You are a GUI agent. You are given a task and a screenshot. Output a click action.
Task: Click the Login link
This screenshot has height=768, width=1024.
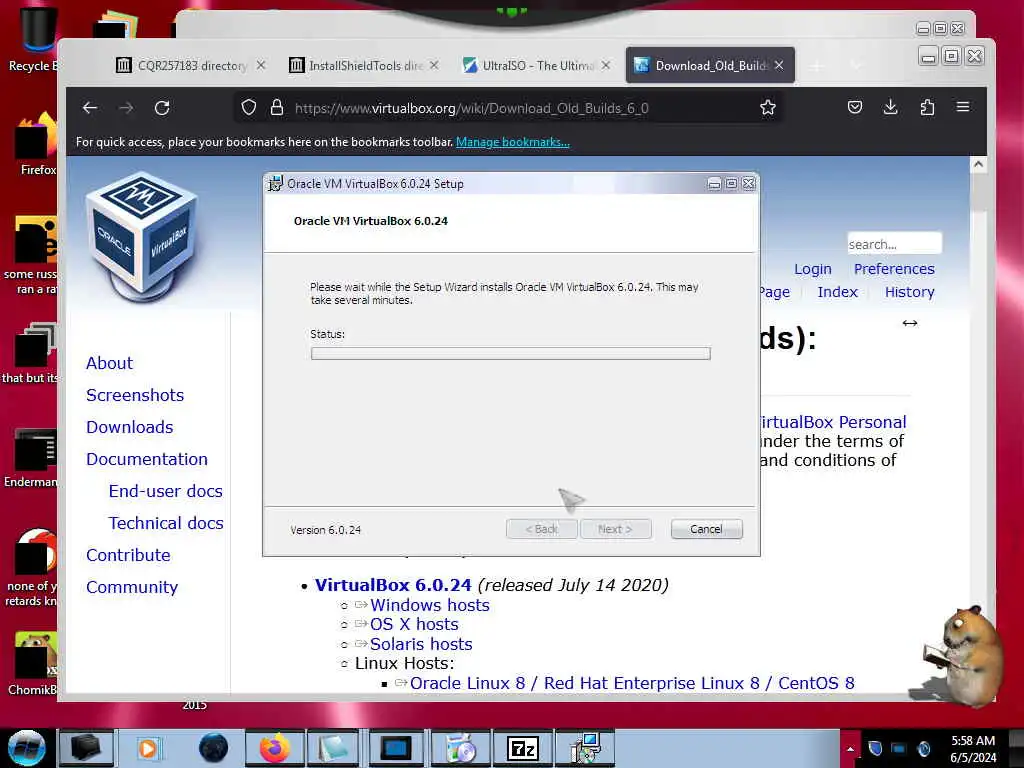coord(812,269)
